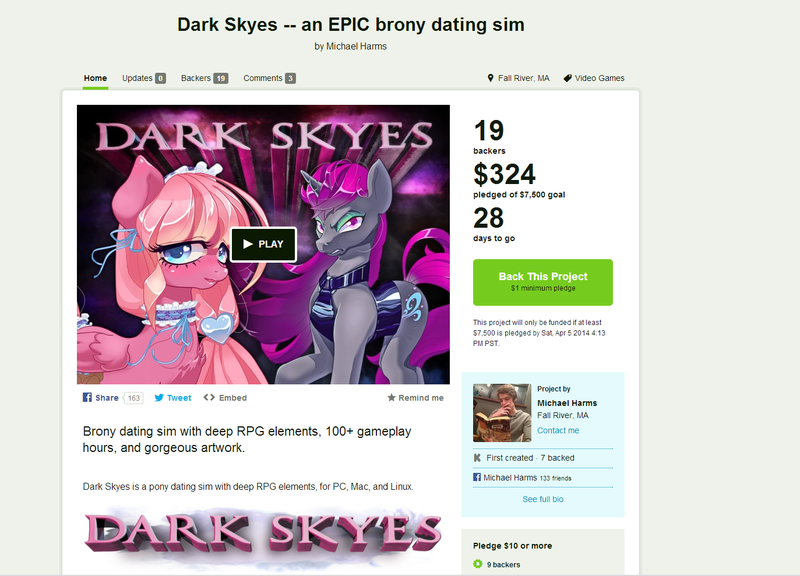Play the Dark Skyes project video
This screenshot has height=576, width=800.
(263, 244)
